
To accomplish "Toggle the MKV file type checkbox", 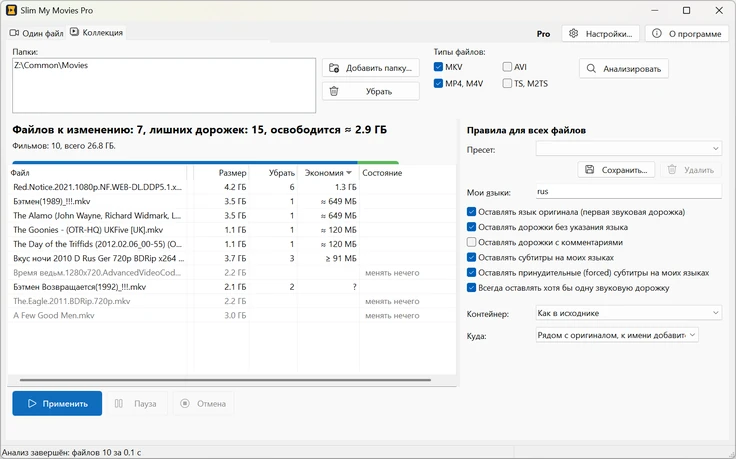I will click(438, 67).
